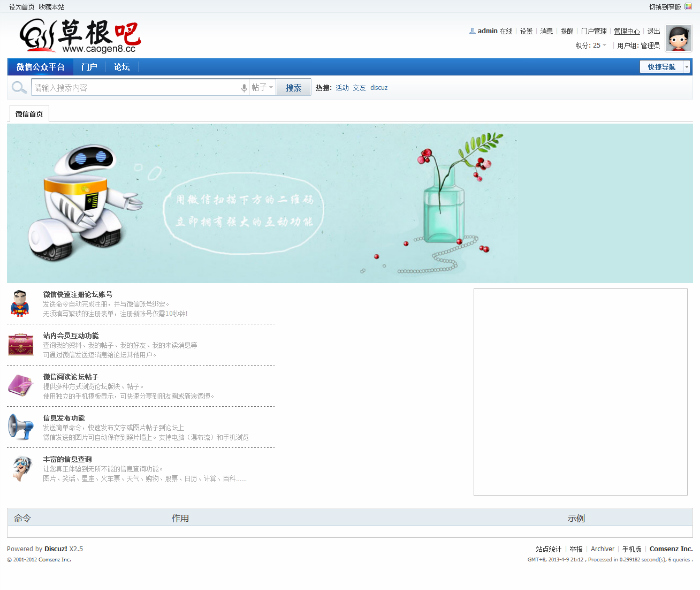Select the 微信首页 tab
Viewport: 700px width, 590px height.
[x=28, y=114]
